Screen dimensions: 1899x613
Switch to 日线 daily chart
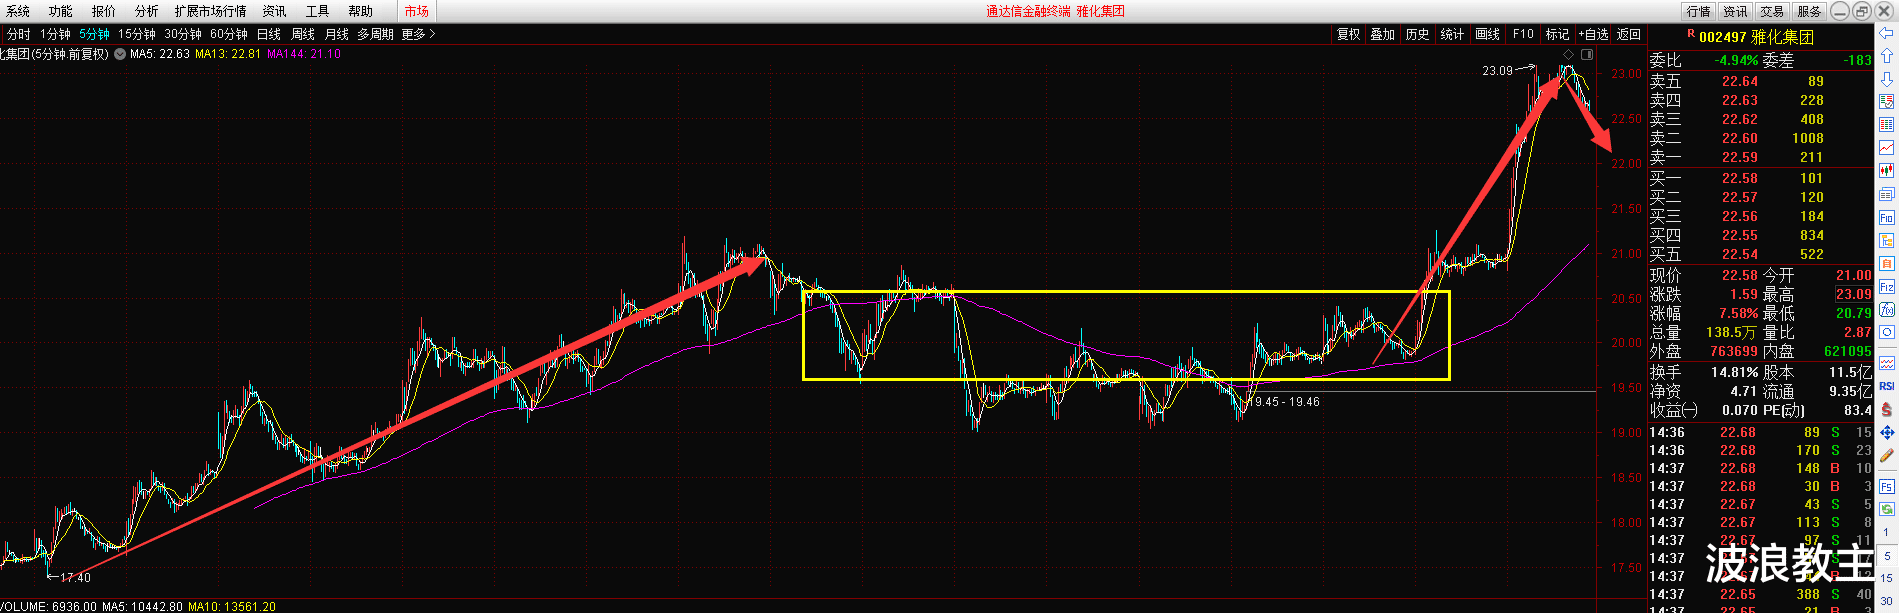click(x=269, y=34)
